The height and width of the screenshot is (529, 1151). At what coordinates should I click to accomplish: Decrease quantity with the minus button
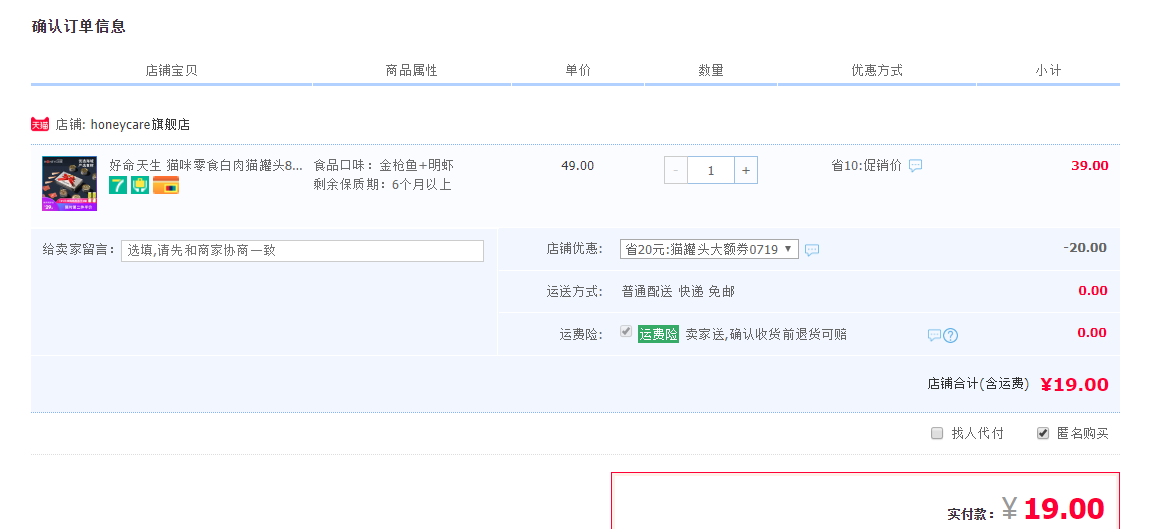[x=676, y=170]
